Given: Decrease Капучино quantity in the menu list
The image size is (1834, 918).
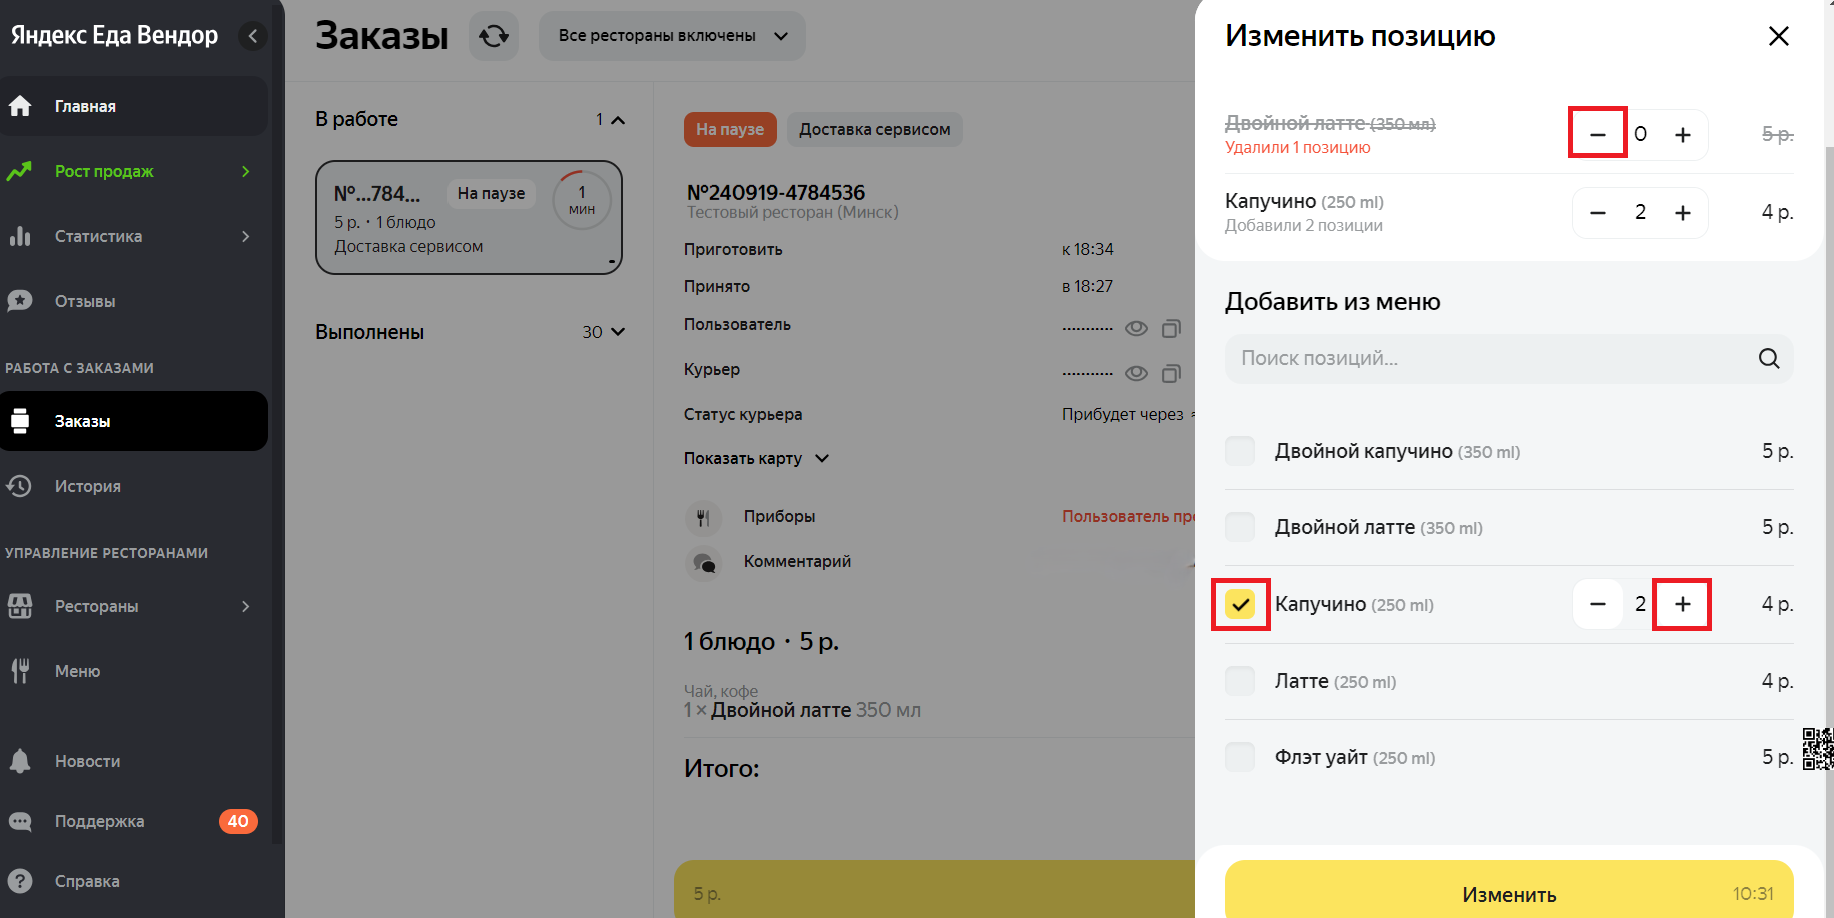Looking at the screenshot, I should point(1598,604).
